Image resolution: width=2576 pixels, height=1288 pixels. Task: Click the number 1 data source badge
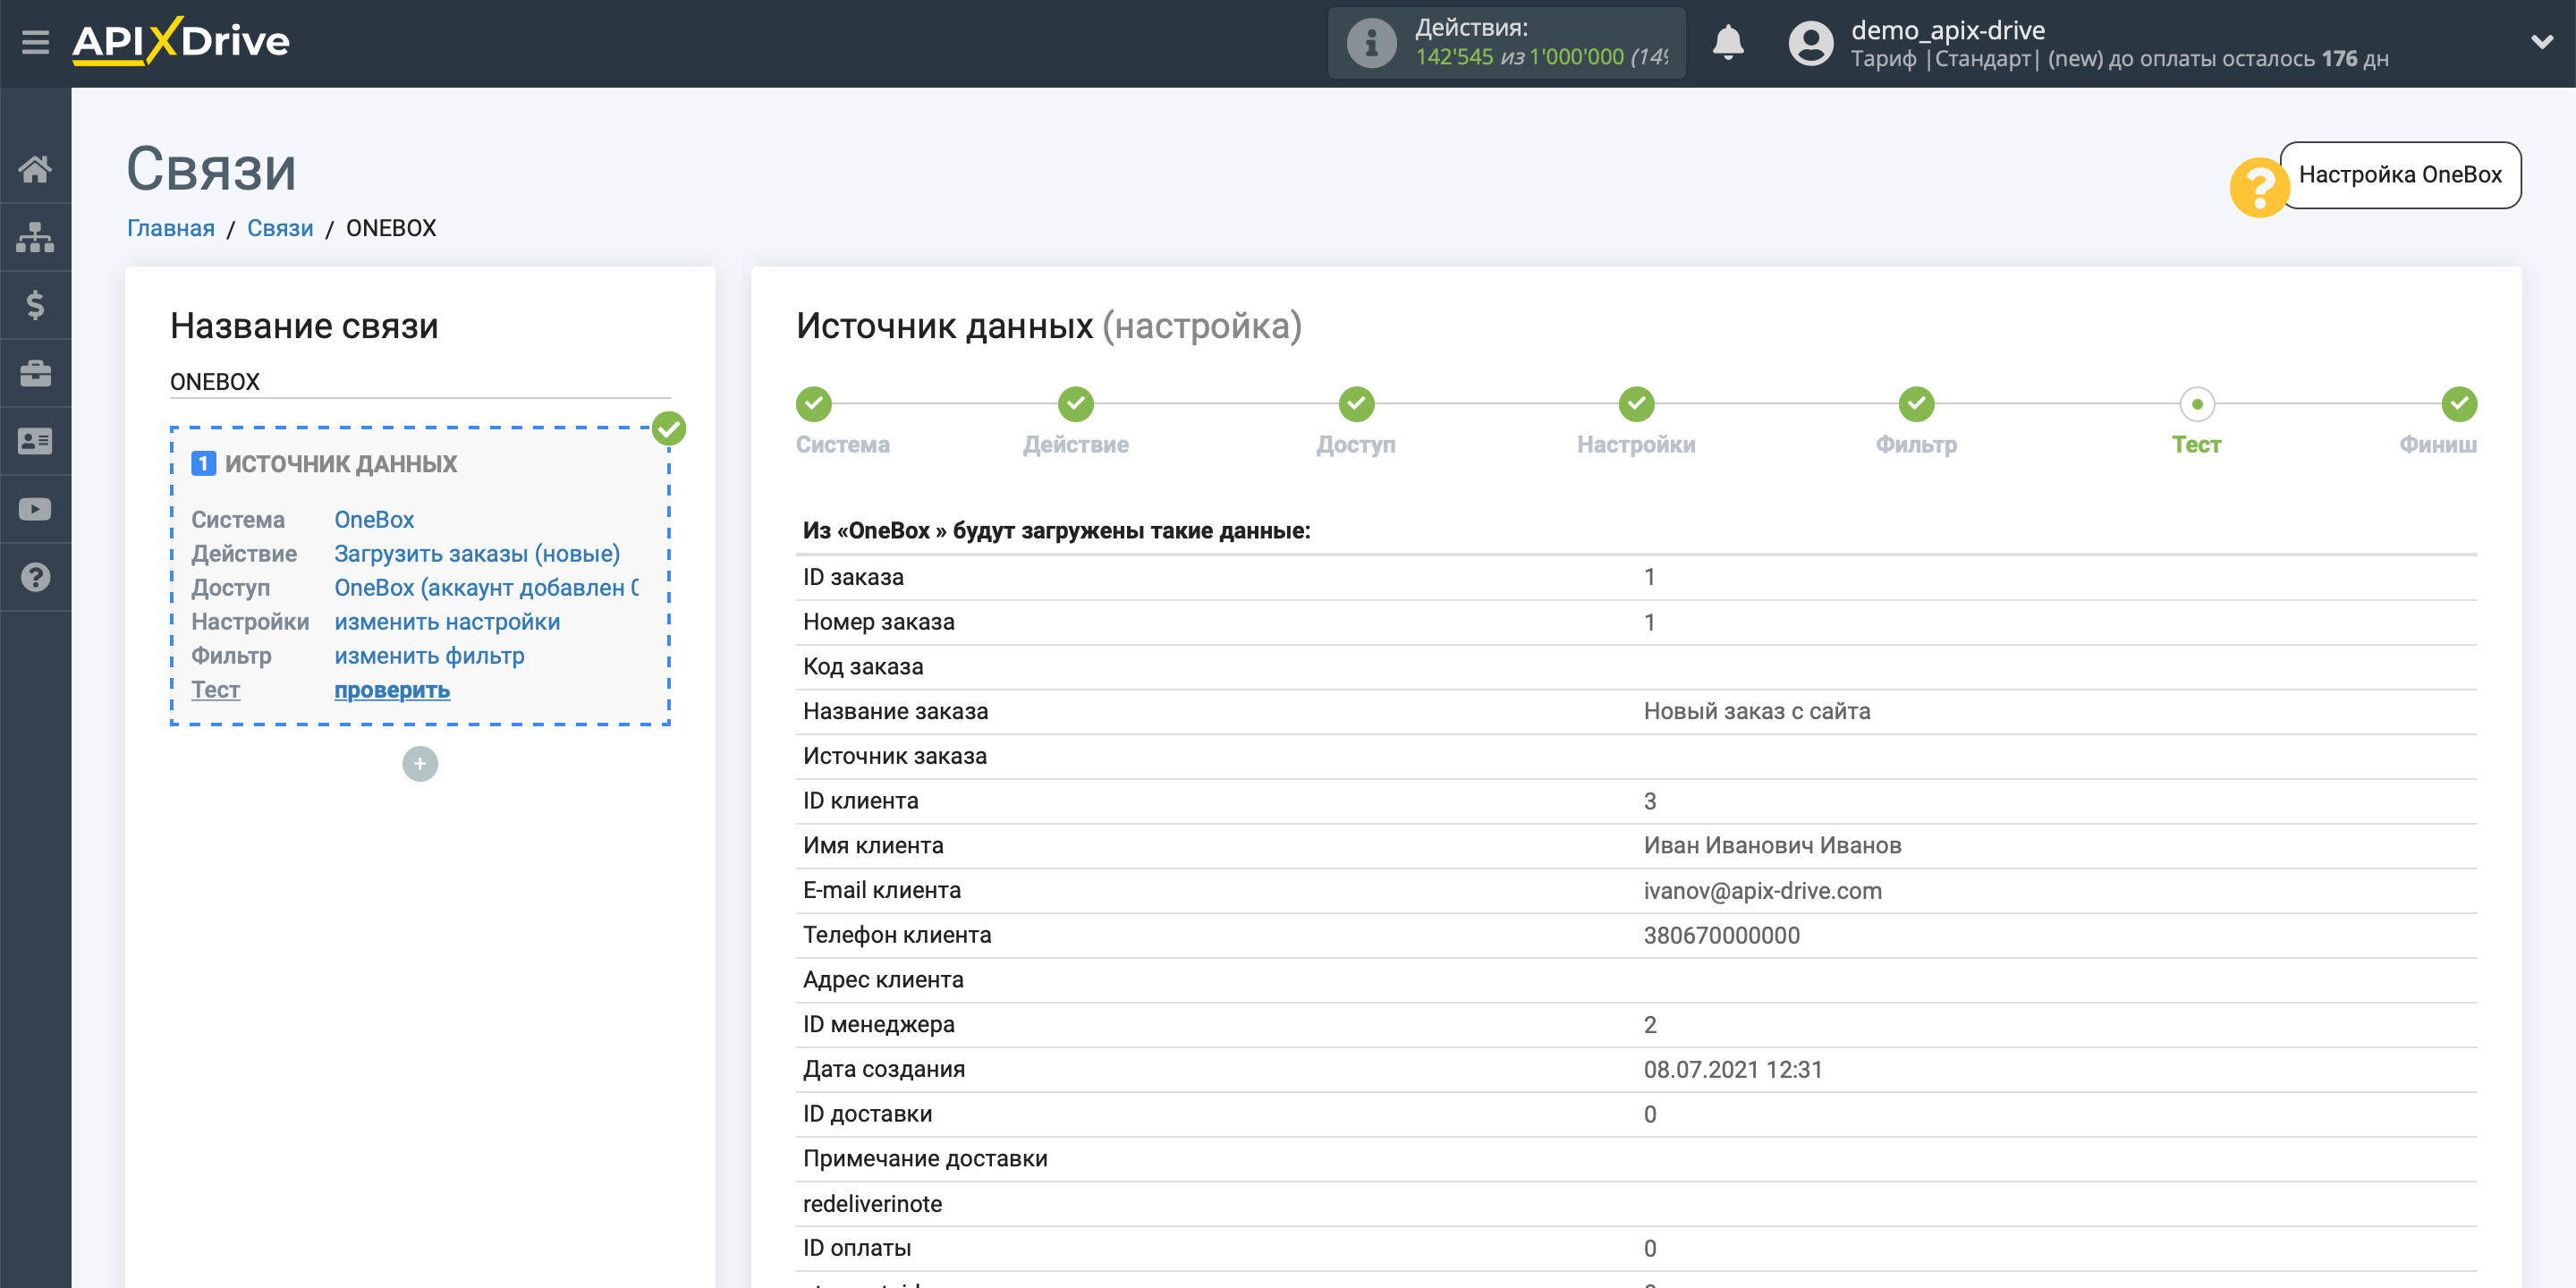203,463
